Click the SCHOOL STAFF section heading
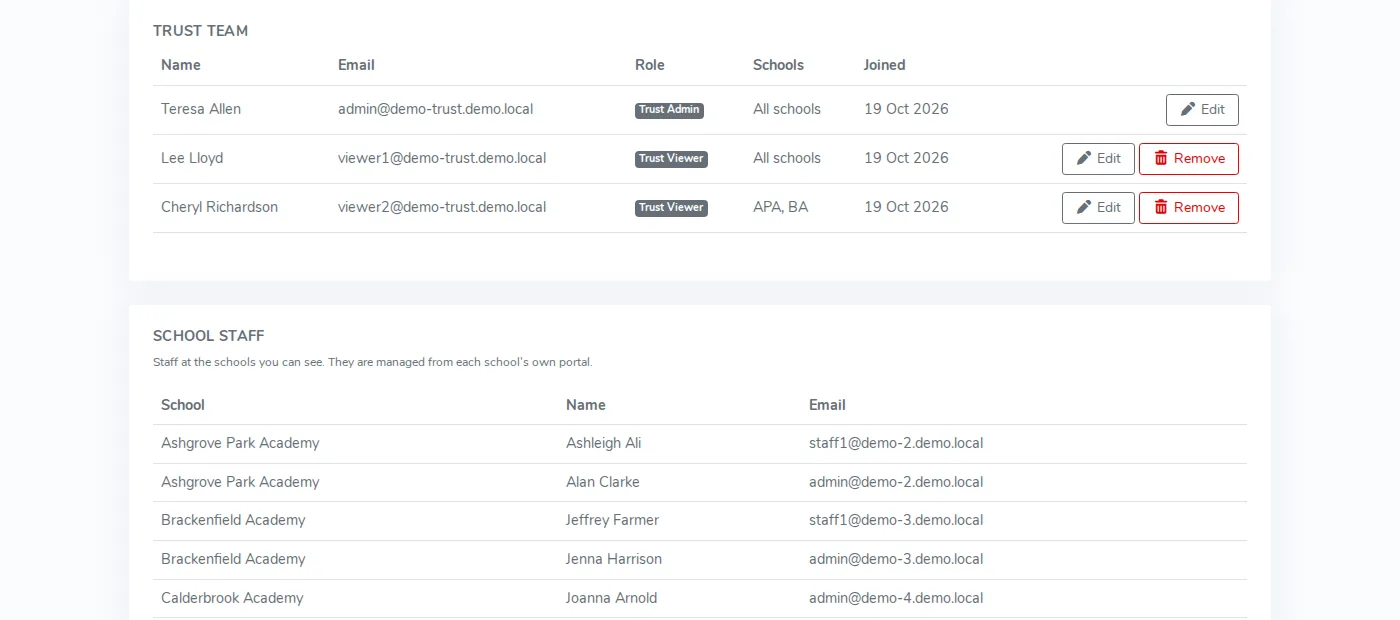The height and width of the screenshot is (620, 1400). click(208, 336)
